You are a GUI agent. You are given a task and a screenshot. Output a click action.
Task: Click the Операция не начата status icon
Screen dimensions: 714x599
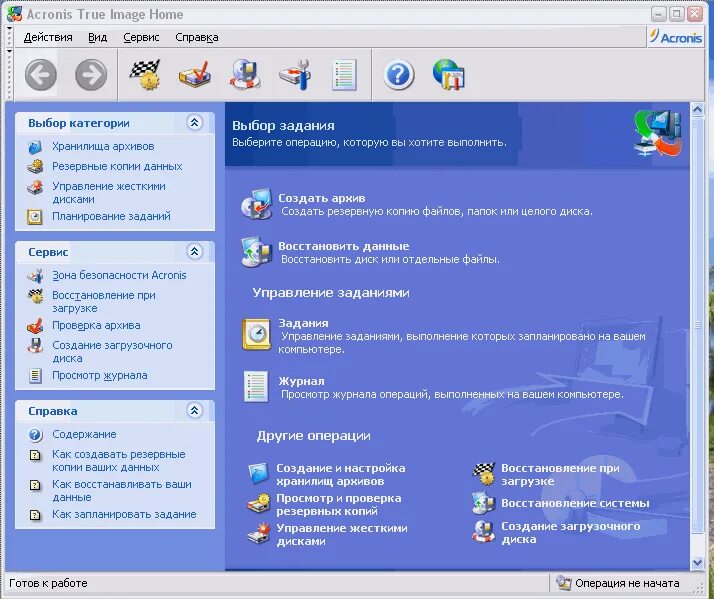pyautogui.click(x=564, y=583)
